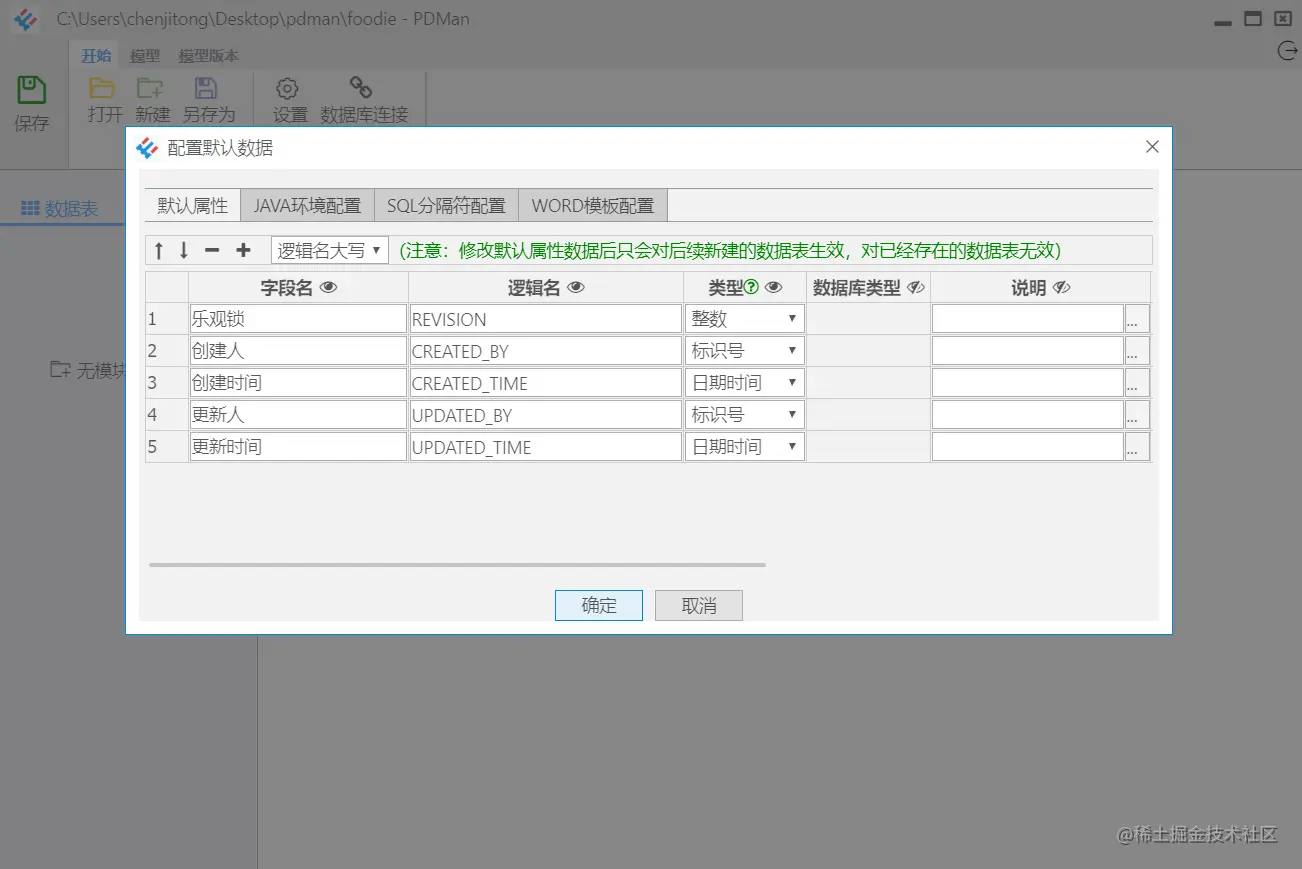Viewport: 1302px width, 869px height.
Task: Add a new field with the plus icon
Action: 243,250
